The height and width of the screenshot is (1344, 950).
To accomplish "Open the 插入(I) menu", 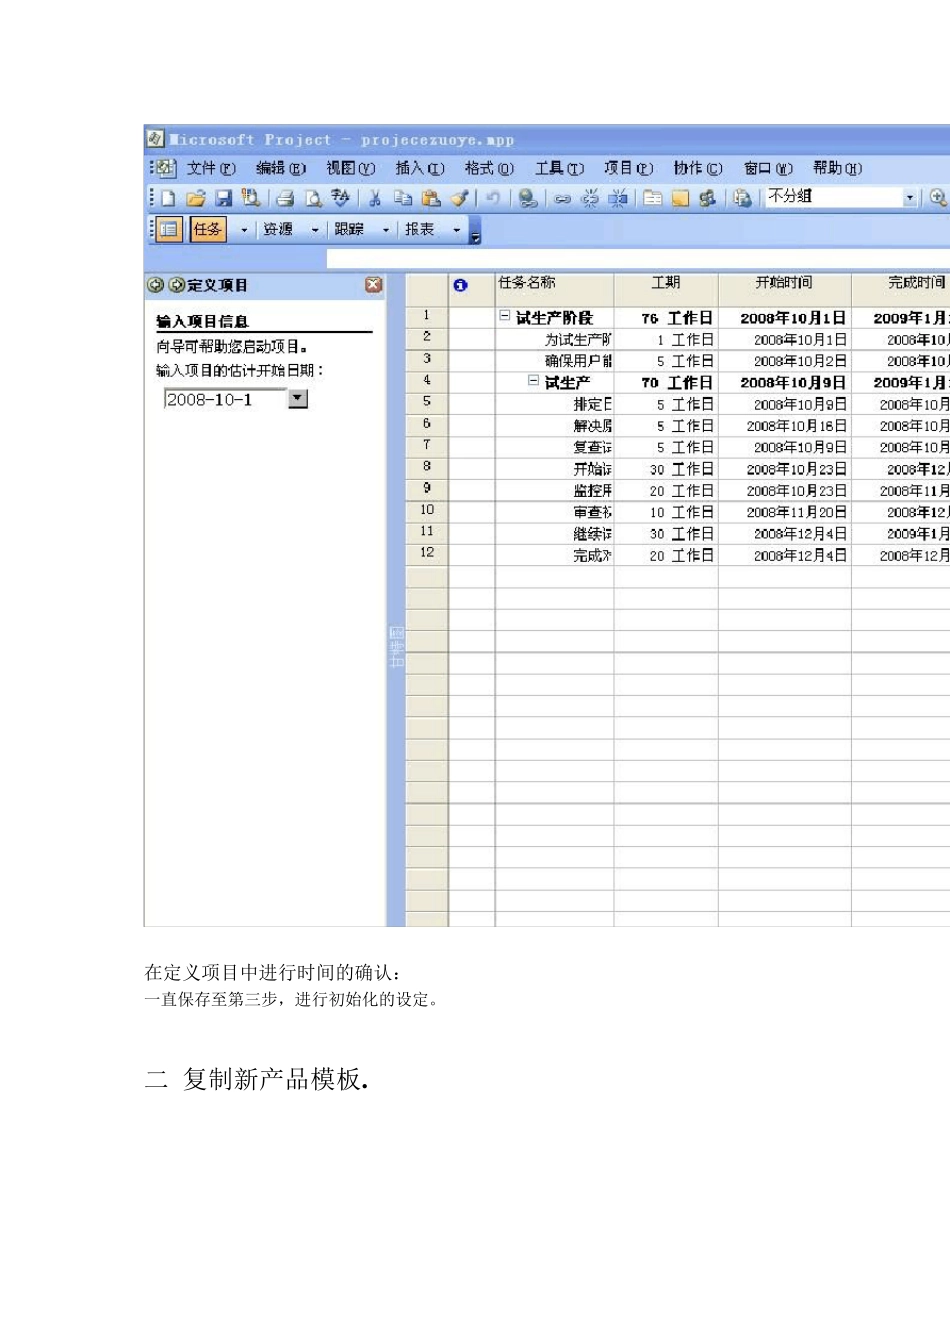I will click(420, 168).
